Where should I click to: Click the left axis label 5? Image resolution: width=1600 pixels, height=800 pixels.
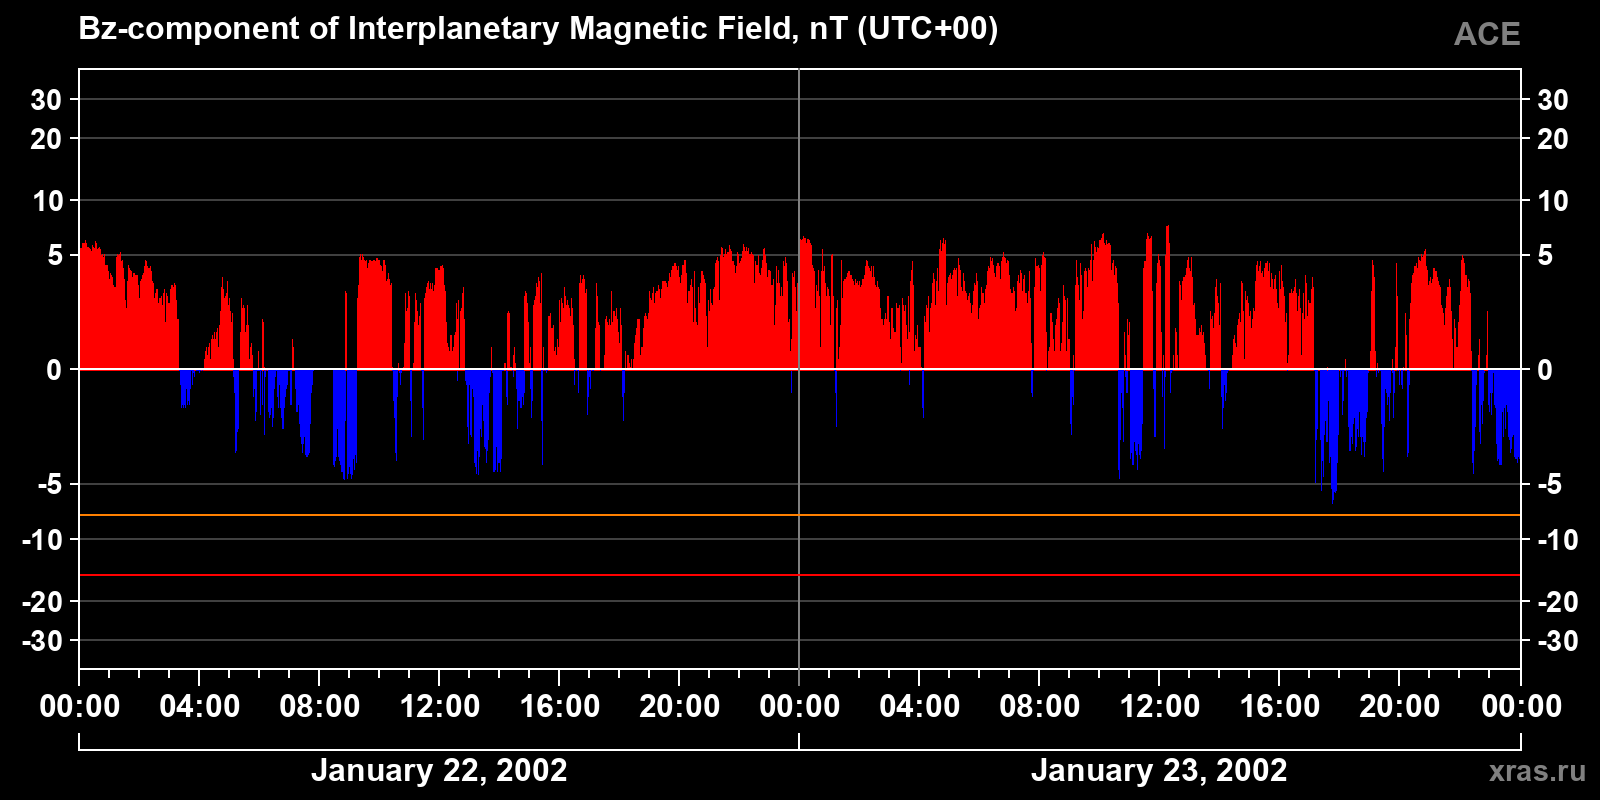click(55, 256)
